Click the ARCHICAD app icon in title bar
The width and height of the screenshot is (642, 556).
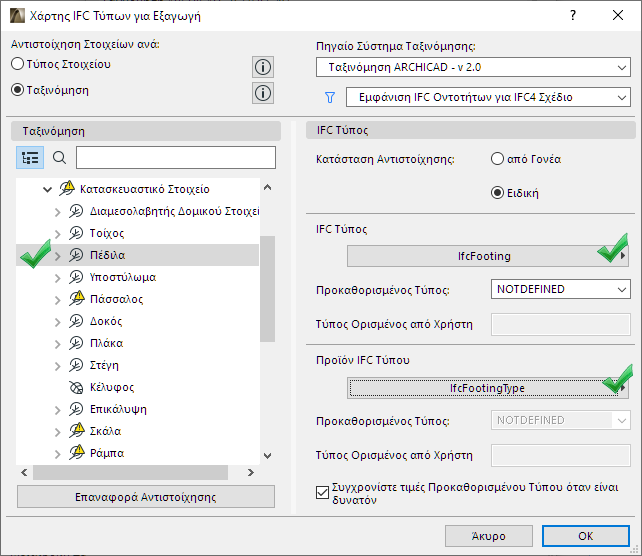coord(17,16)
